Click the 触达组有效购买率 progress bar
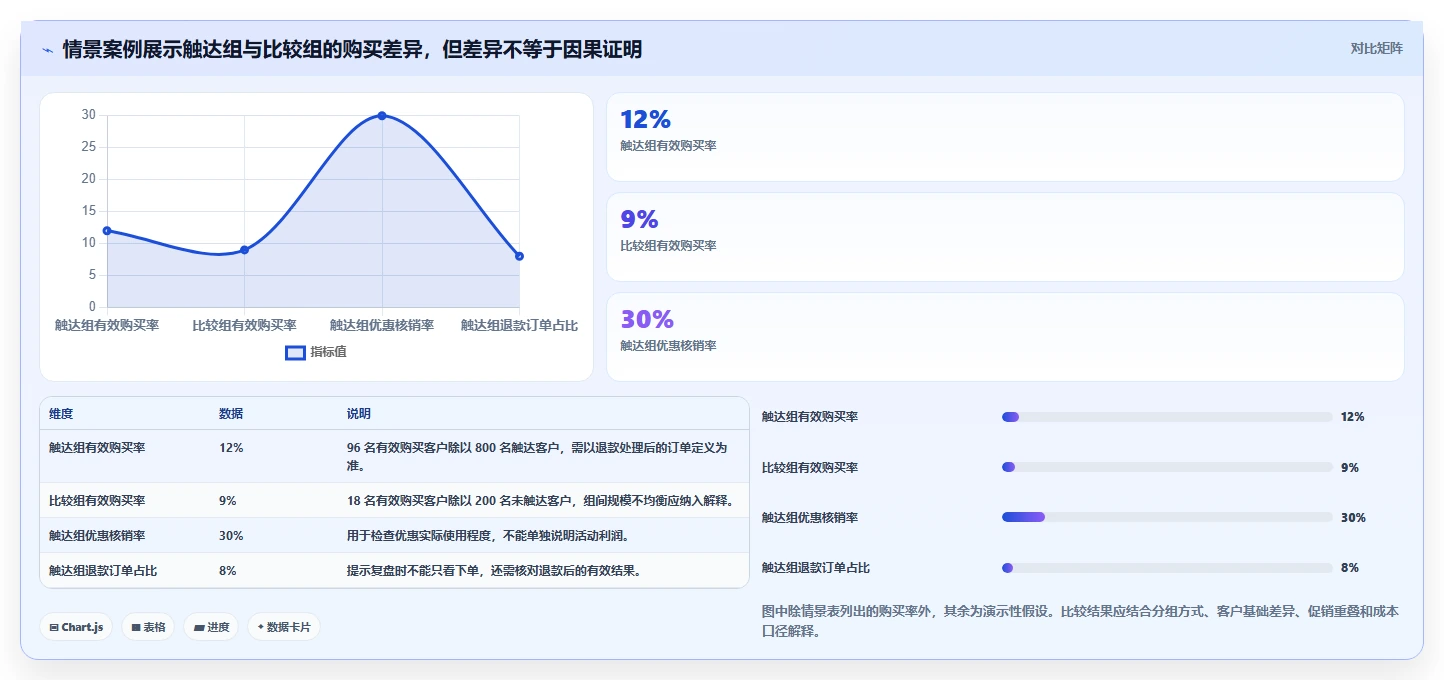This screenshot has width=1444, height=680. (x=1167, y=417)
